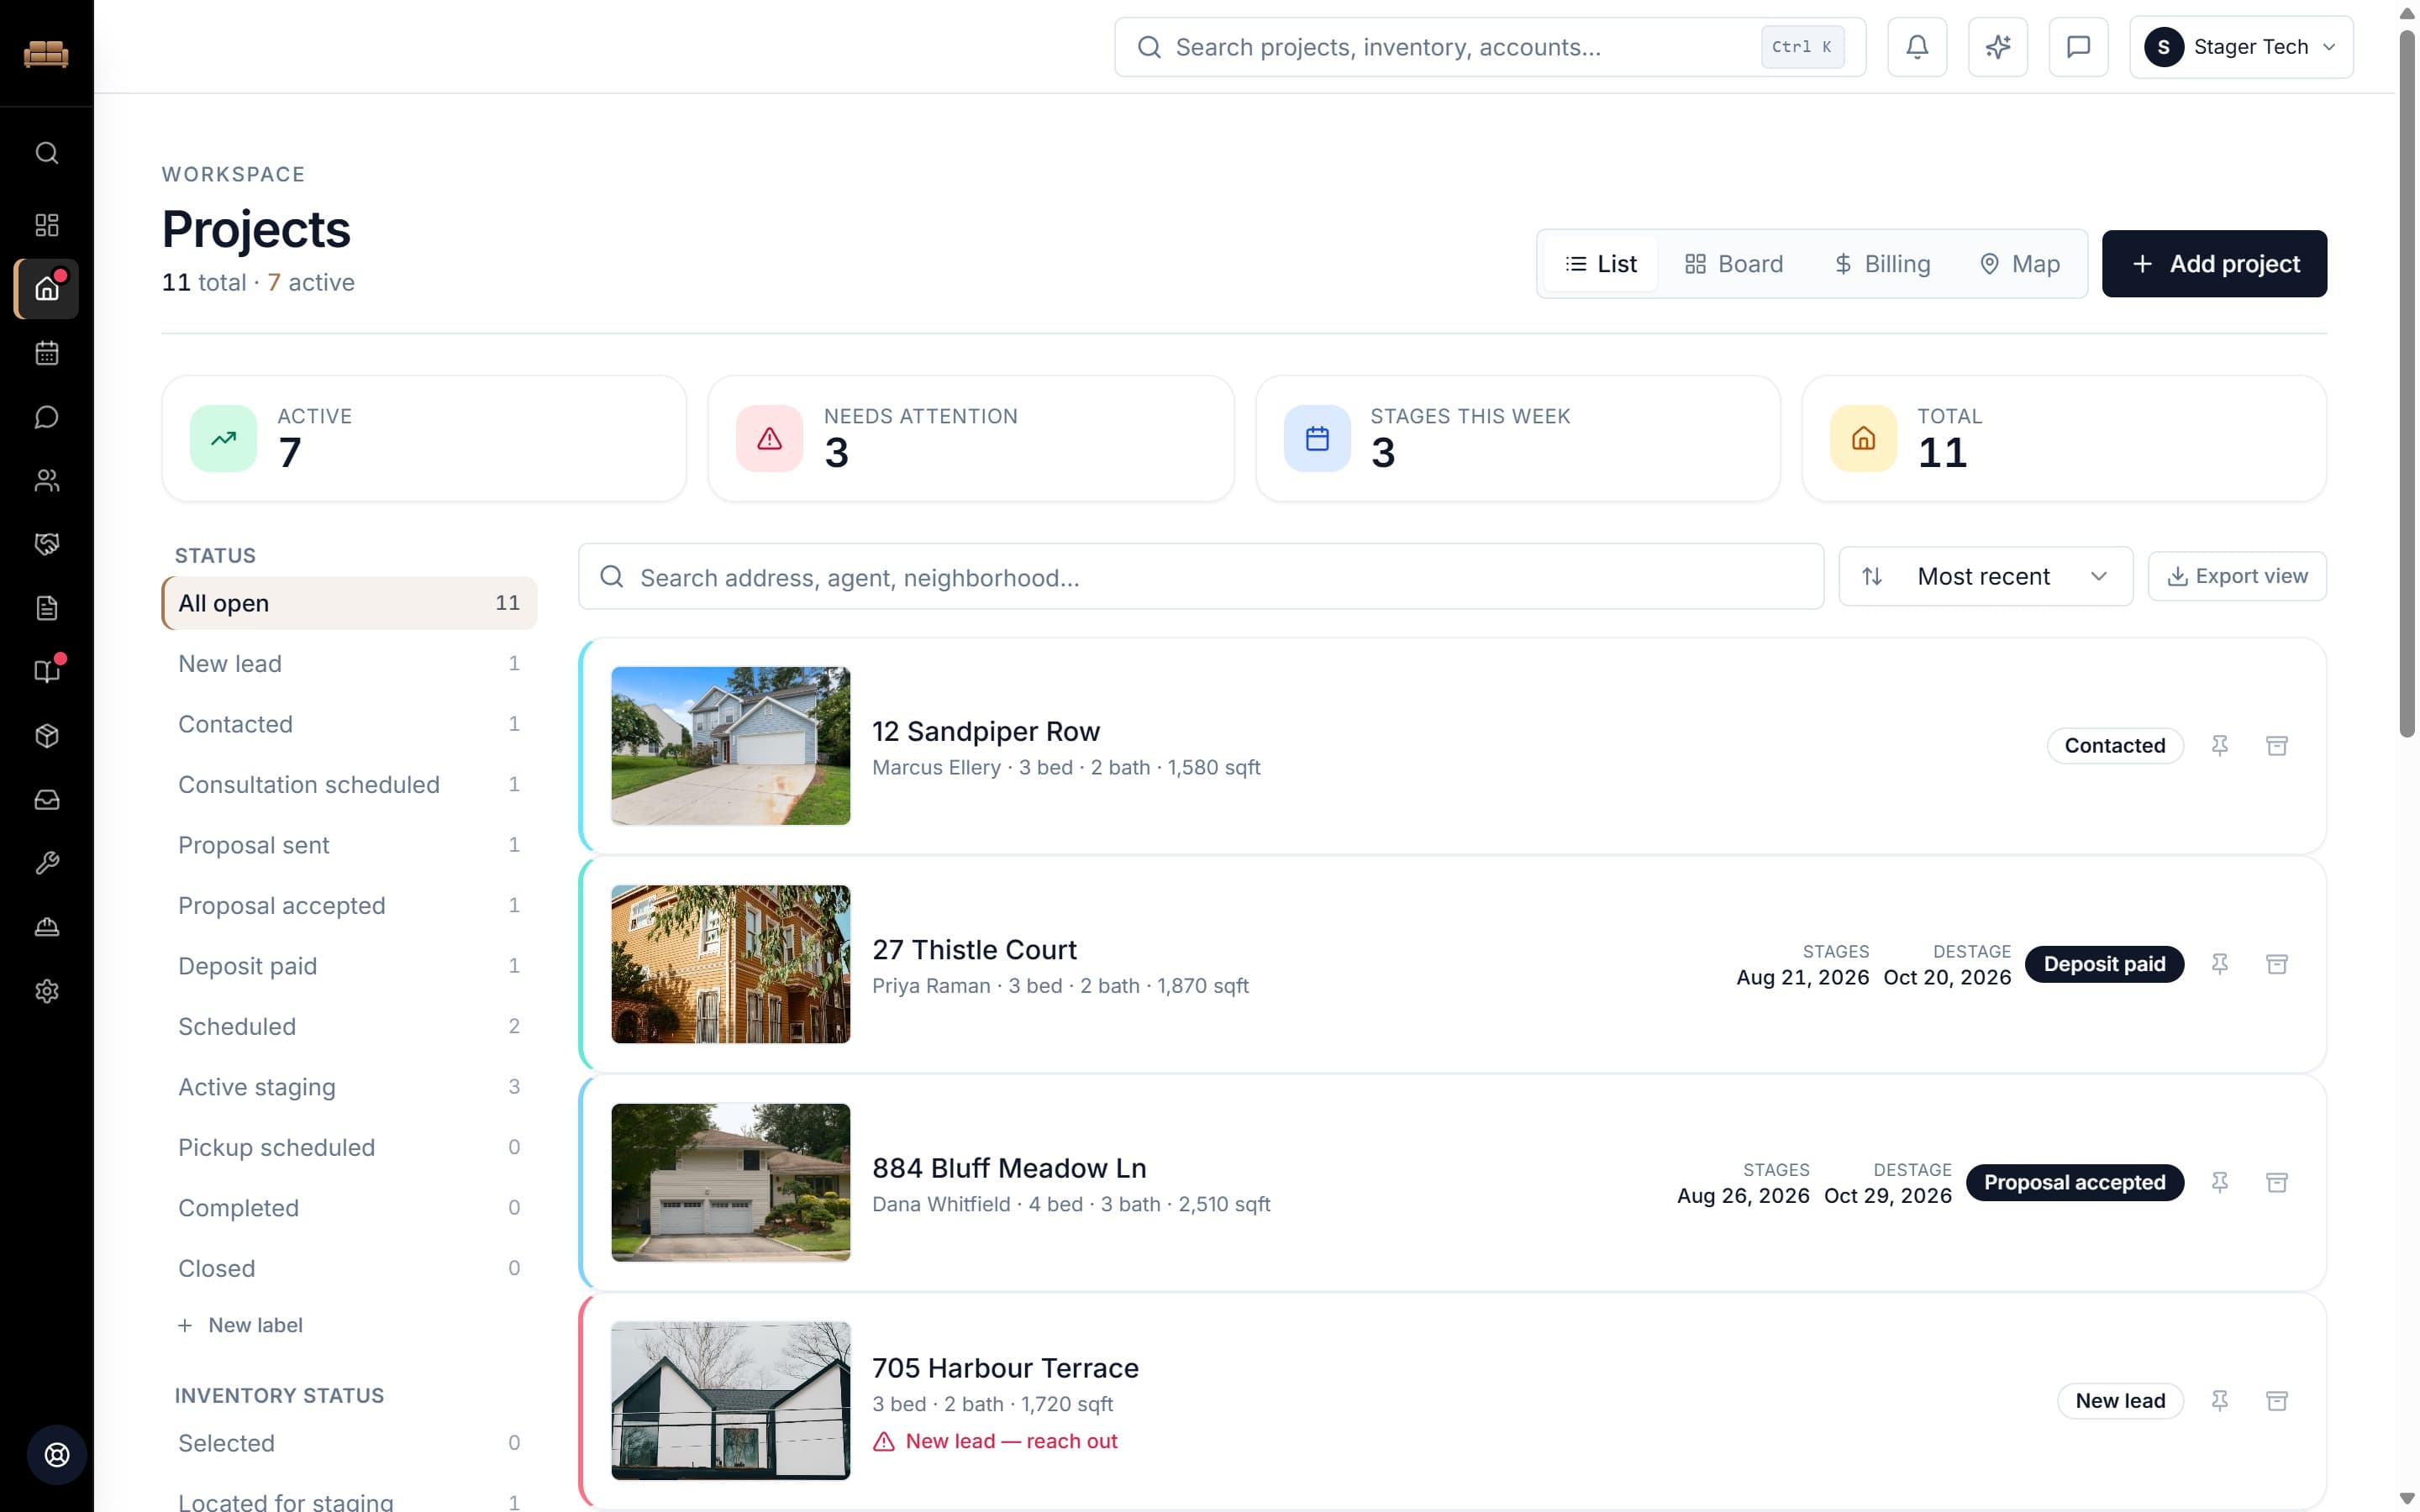Image resolution: width=2420 pixels, height=1512 pixels.
Task: Open the chat bubble icon in sidebar
Action: (x=47, y=417)
